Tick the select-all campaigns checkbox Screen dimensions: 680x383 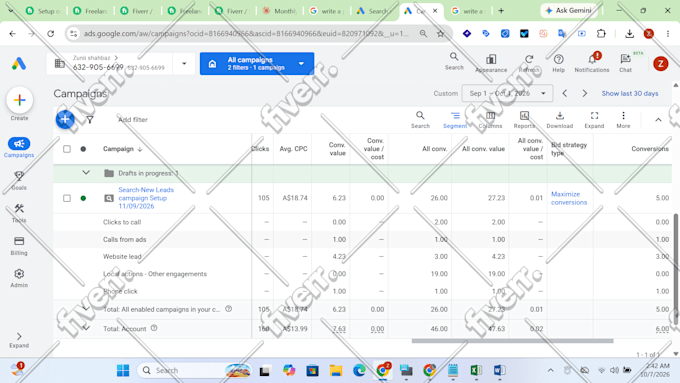(67, 149)
